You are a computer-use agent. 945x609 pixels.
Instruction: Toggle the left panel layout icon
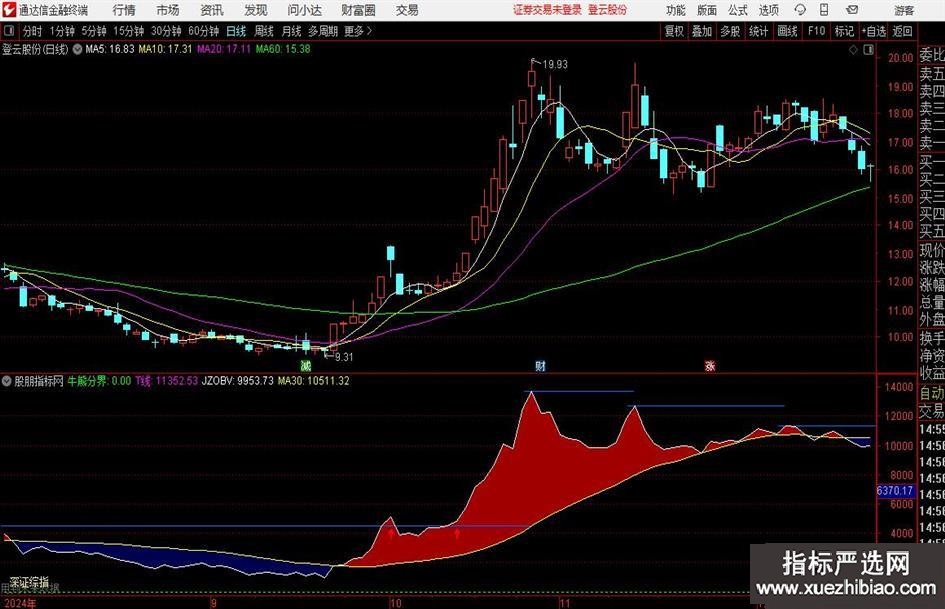[x=10, y=31]
